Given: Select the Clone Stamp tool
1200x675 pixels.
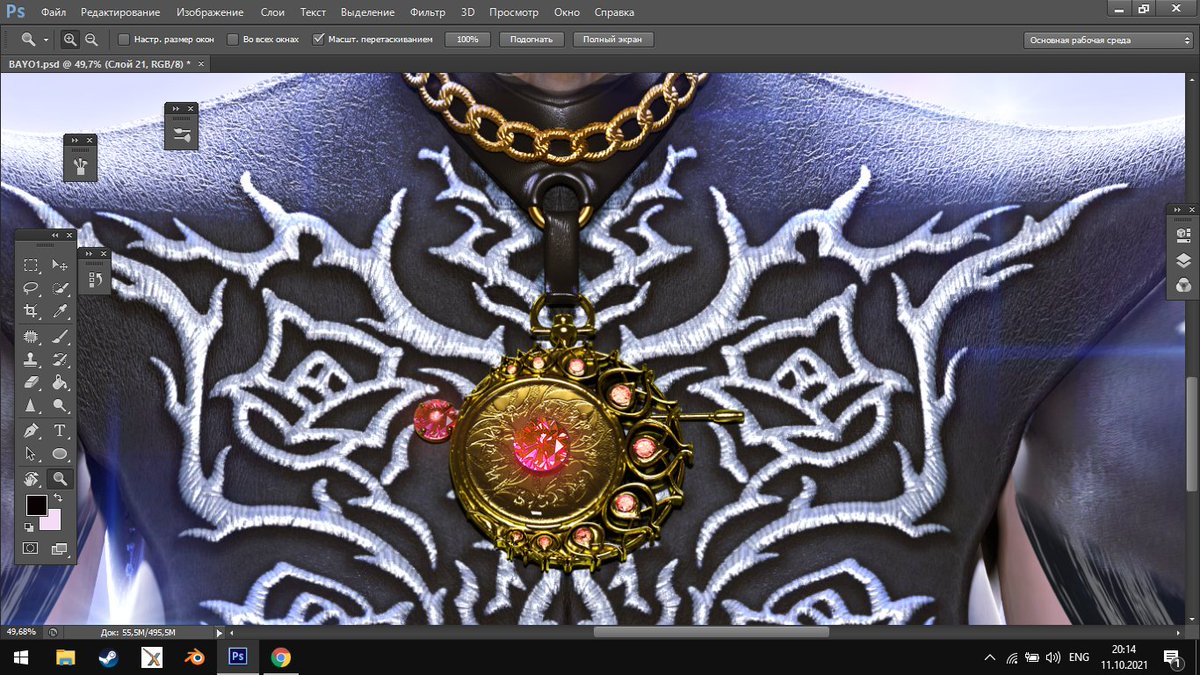Looking at the screenshot, I should tap(31, 359).
